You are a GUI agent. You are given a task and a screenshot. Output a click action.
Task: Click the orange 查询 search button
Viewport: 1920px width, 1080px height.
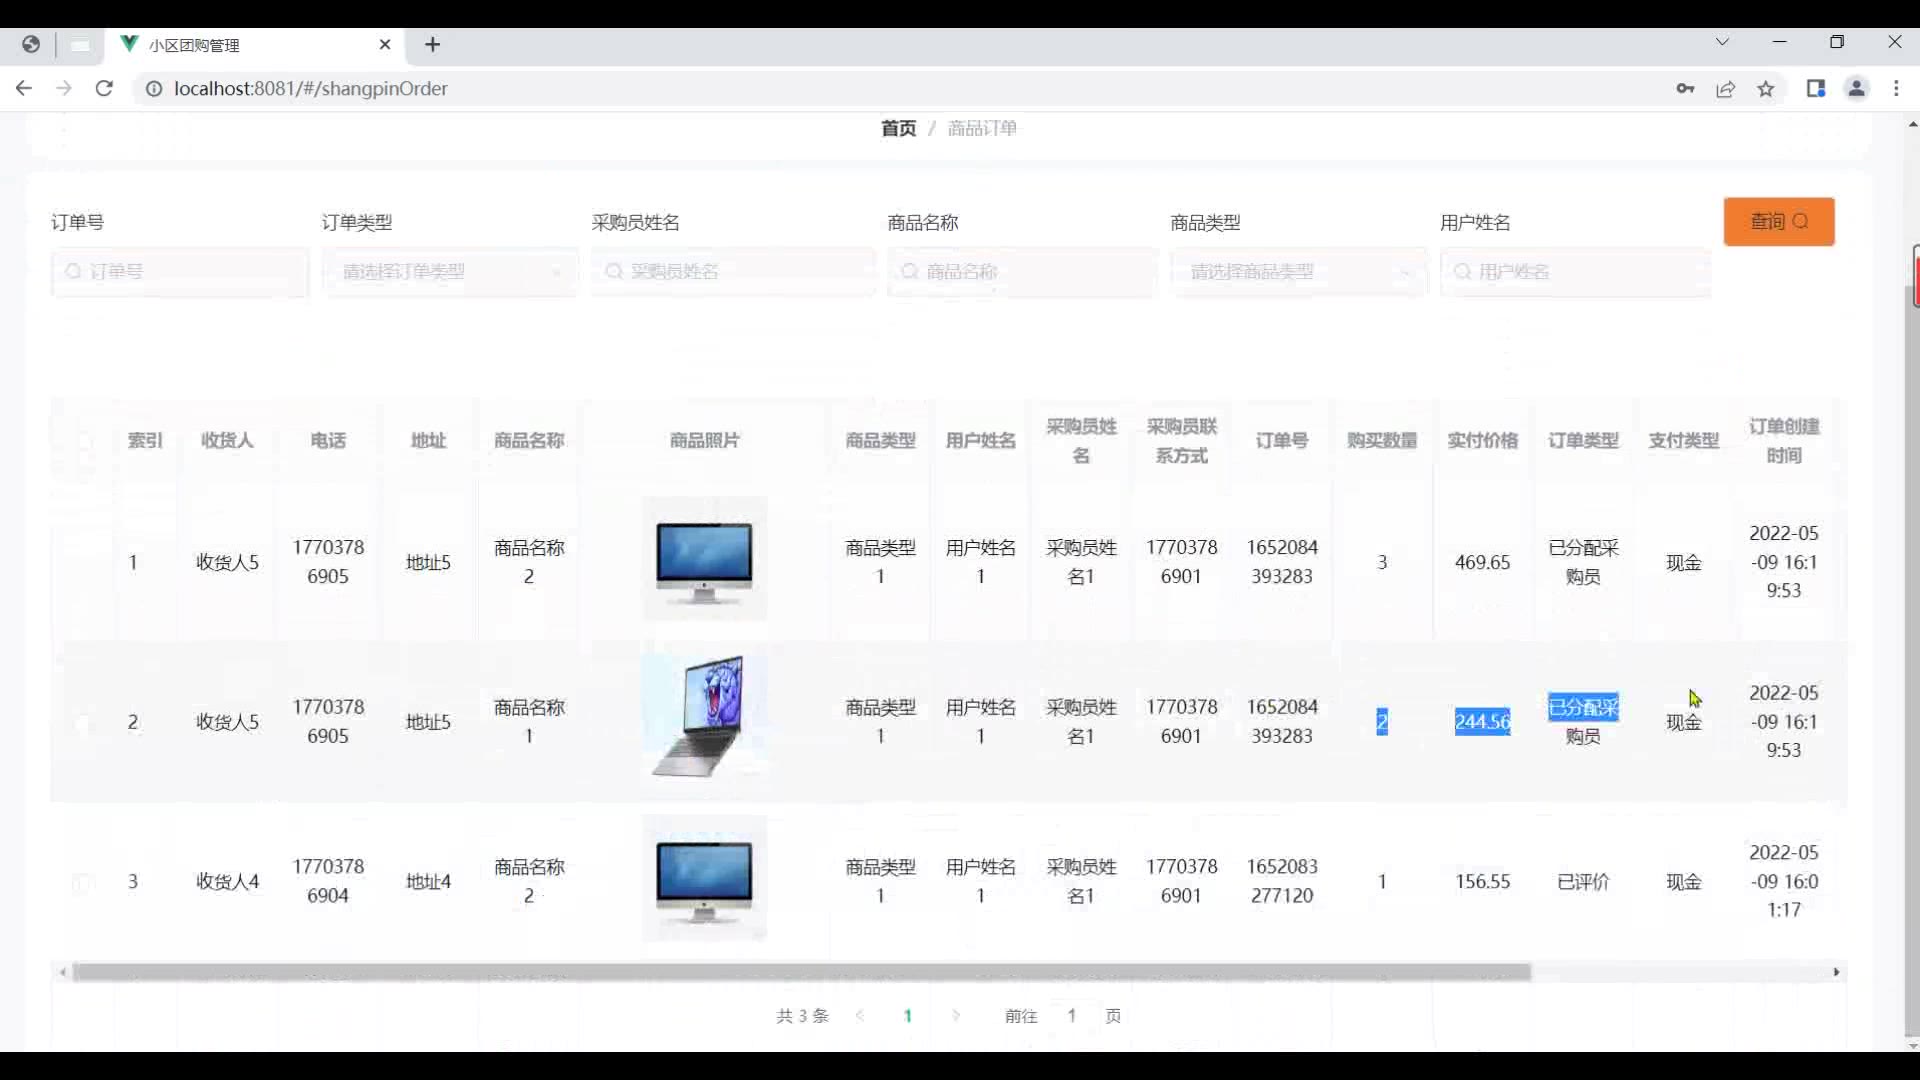[1778, 221]
